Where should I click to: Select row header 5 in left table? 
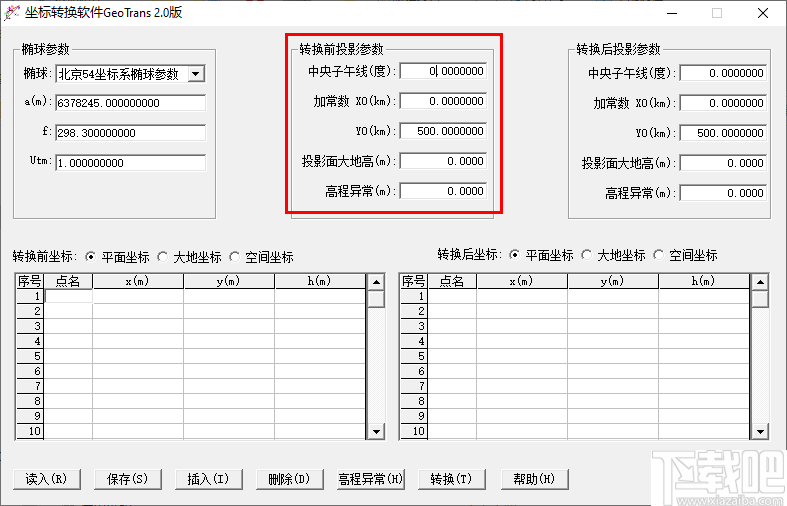(x=30, y=356)
